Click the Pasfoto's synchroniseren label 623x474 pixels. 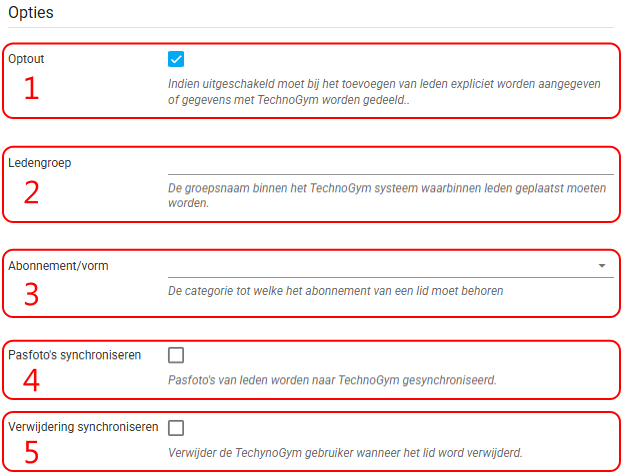(74, 355)
